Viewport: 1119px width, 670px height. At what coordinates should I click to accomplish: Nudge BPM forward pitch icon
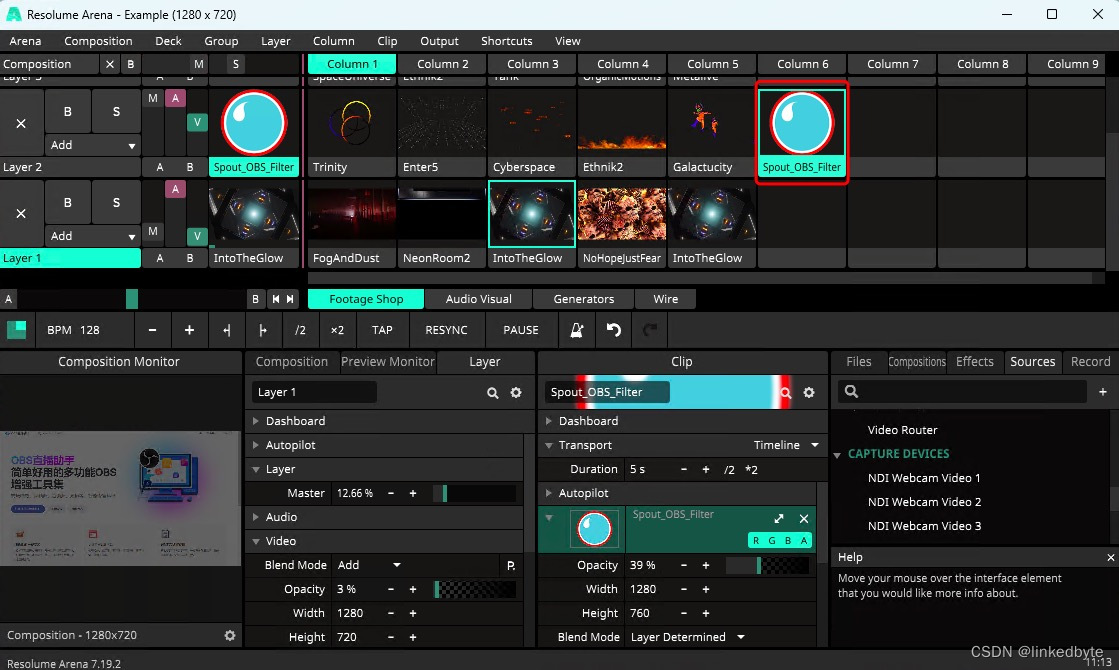click(x=263, y=330)
